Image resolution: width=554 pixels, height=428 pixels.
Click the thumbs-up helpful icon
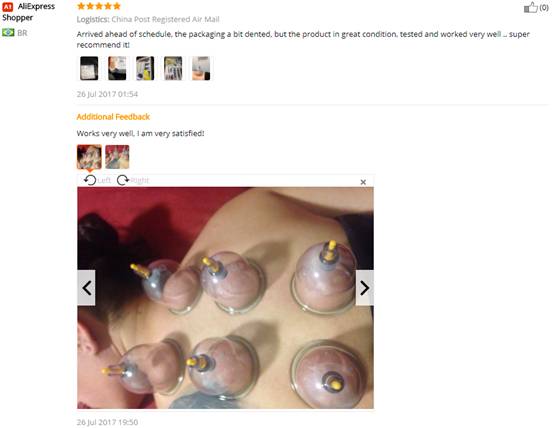(530, 7)
